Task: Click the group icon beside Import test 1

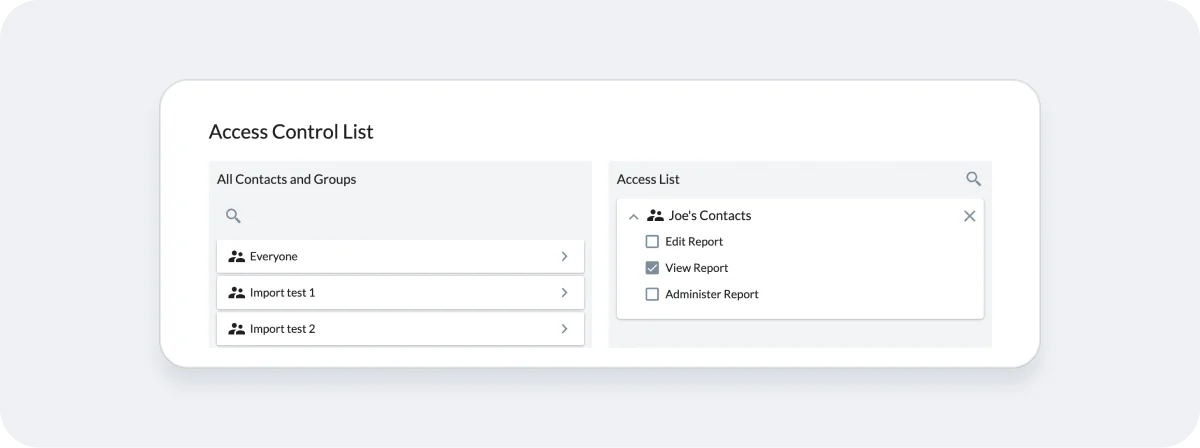Action: tap(237, 293)
